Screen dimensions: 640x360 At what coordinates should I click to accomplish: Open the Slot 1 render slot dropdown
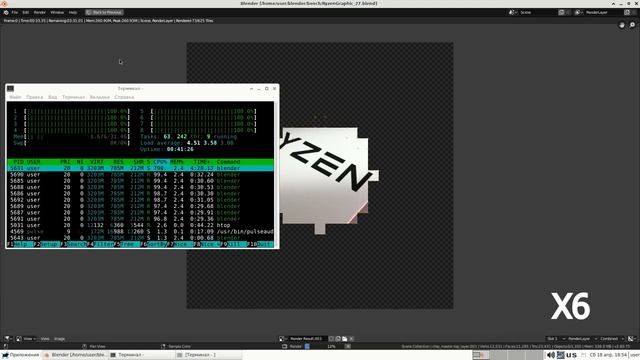(x=556, y=338)
